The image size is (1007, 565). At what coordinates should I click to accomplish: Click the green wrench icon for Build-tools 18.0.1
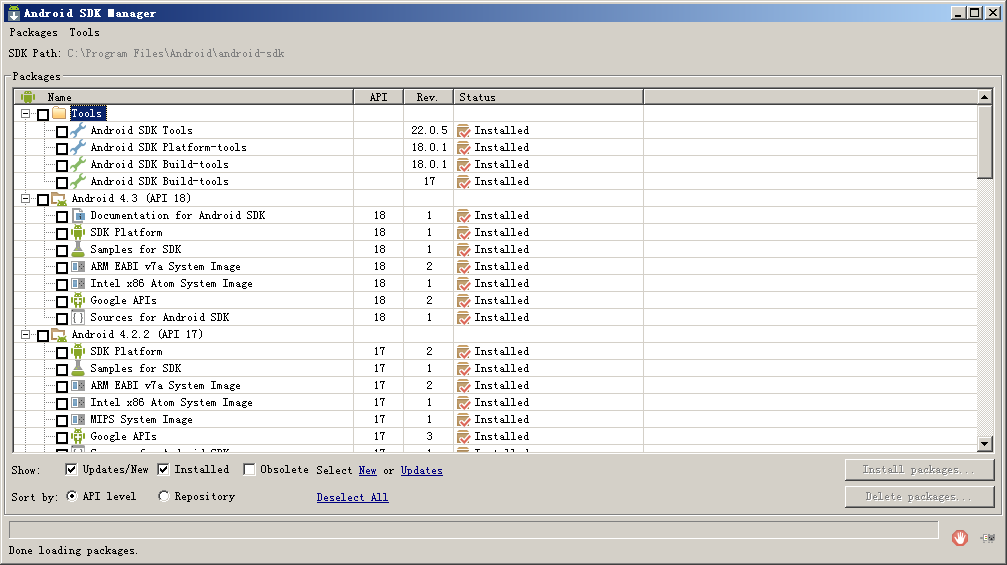78,164
